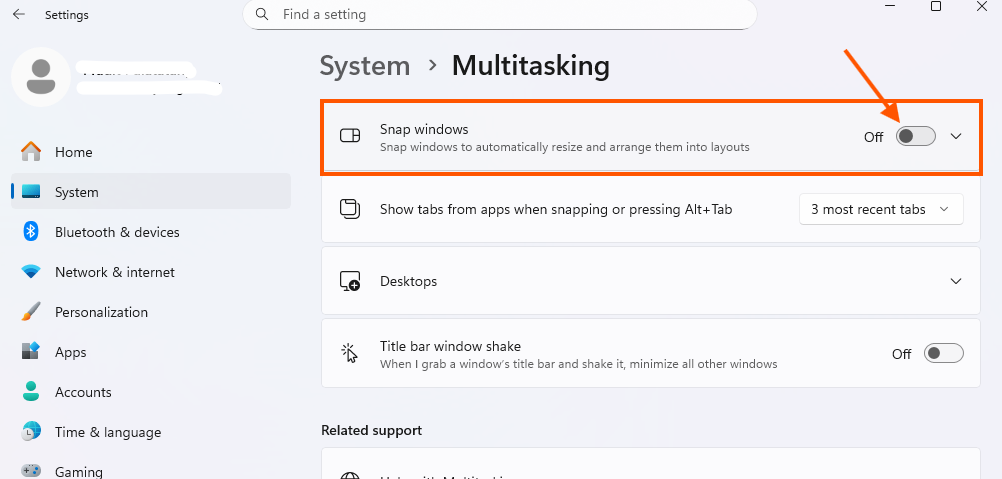Click the System breadcrumb link

coord(365,66)
